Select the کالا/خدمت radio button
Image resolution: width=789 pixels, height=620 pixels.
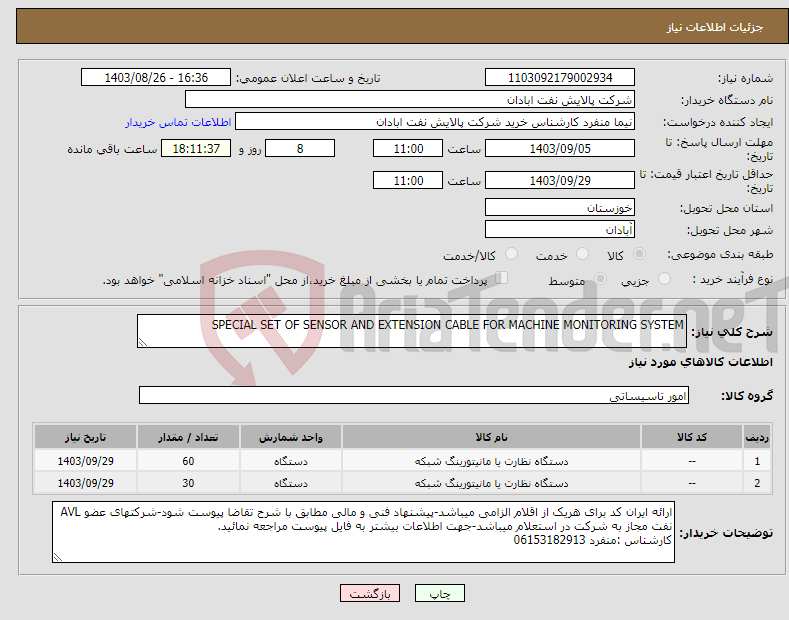pos(511,254)
